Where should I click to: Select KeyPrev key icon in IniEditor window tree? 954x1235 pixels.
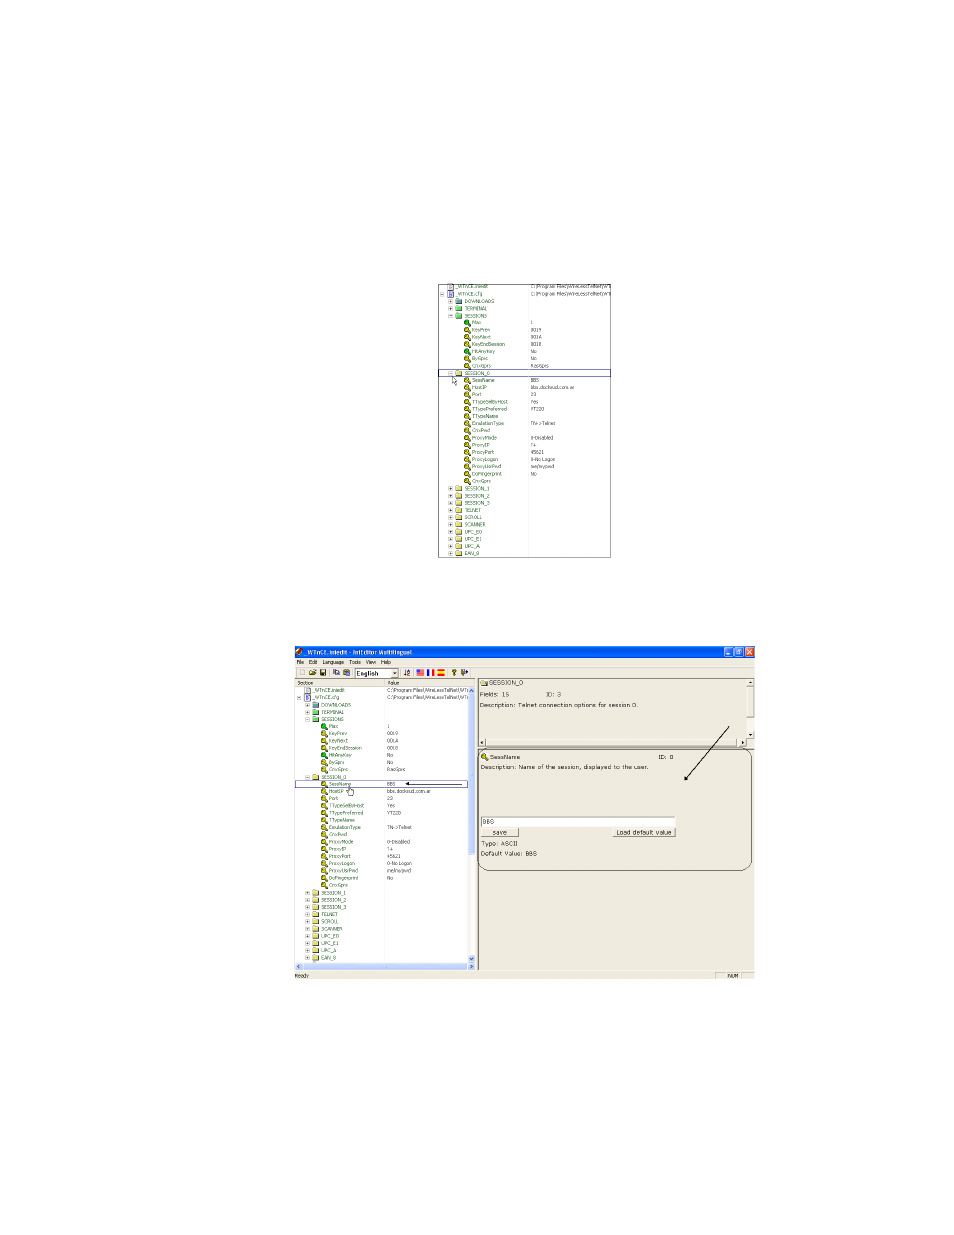pos(324,733)
